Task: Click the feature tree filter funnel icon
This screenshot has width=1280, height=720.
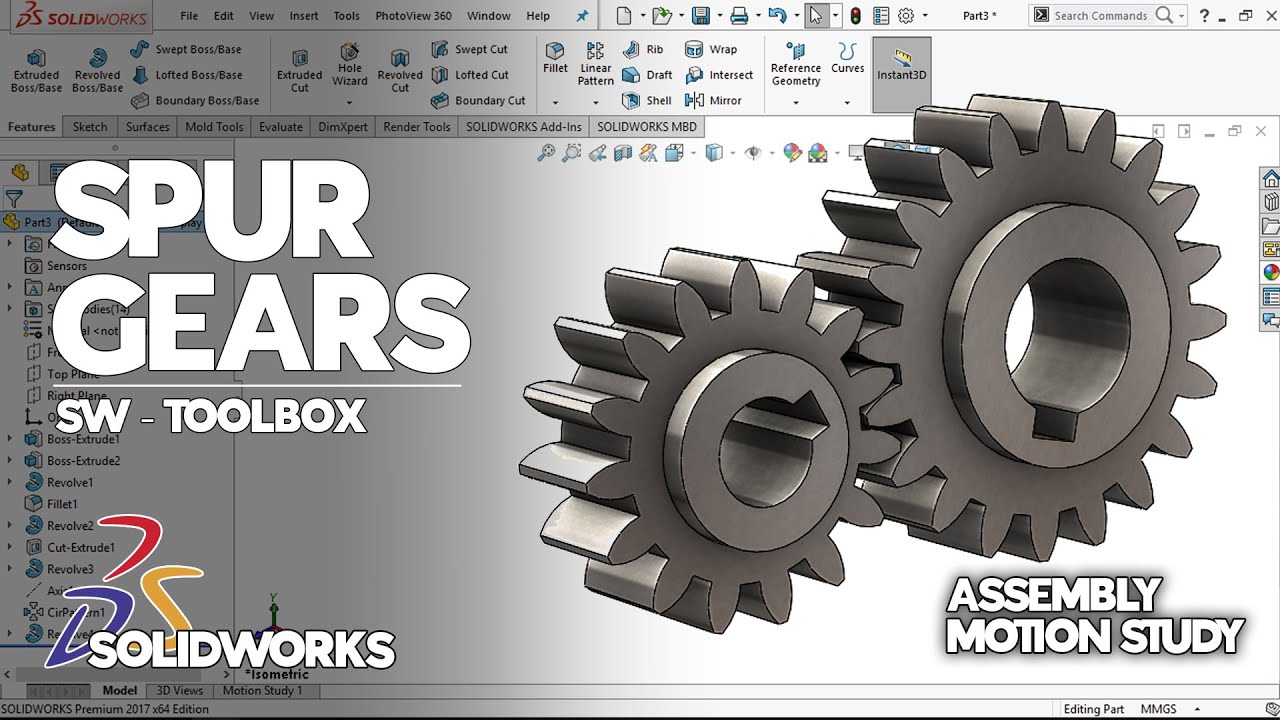Action: [14, 198]
